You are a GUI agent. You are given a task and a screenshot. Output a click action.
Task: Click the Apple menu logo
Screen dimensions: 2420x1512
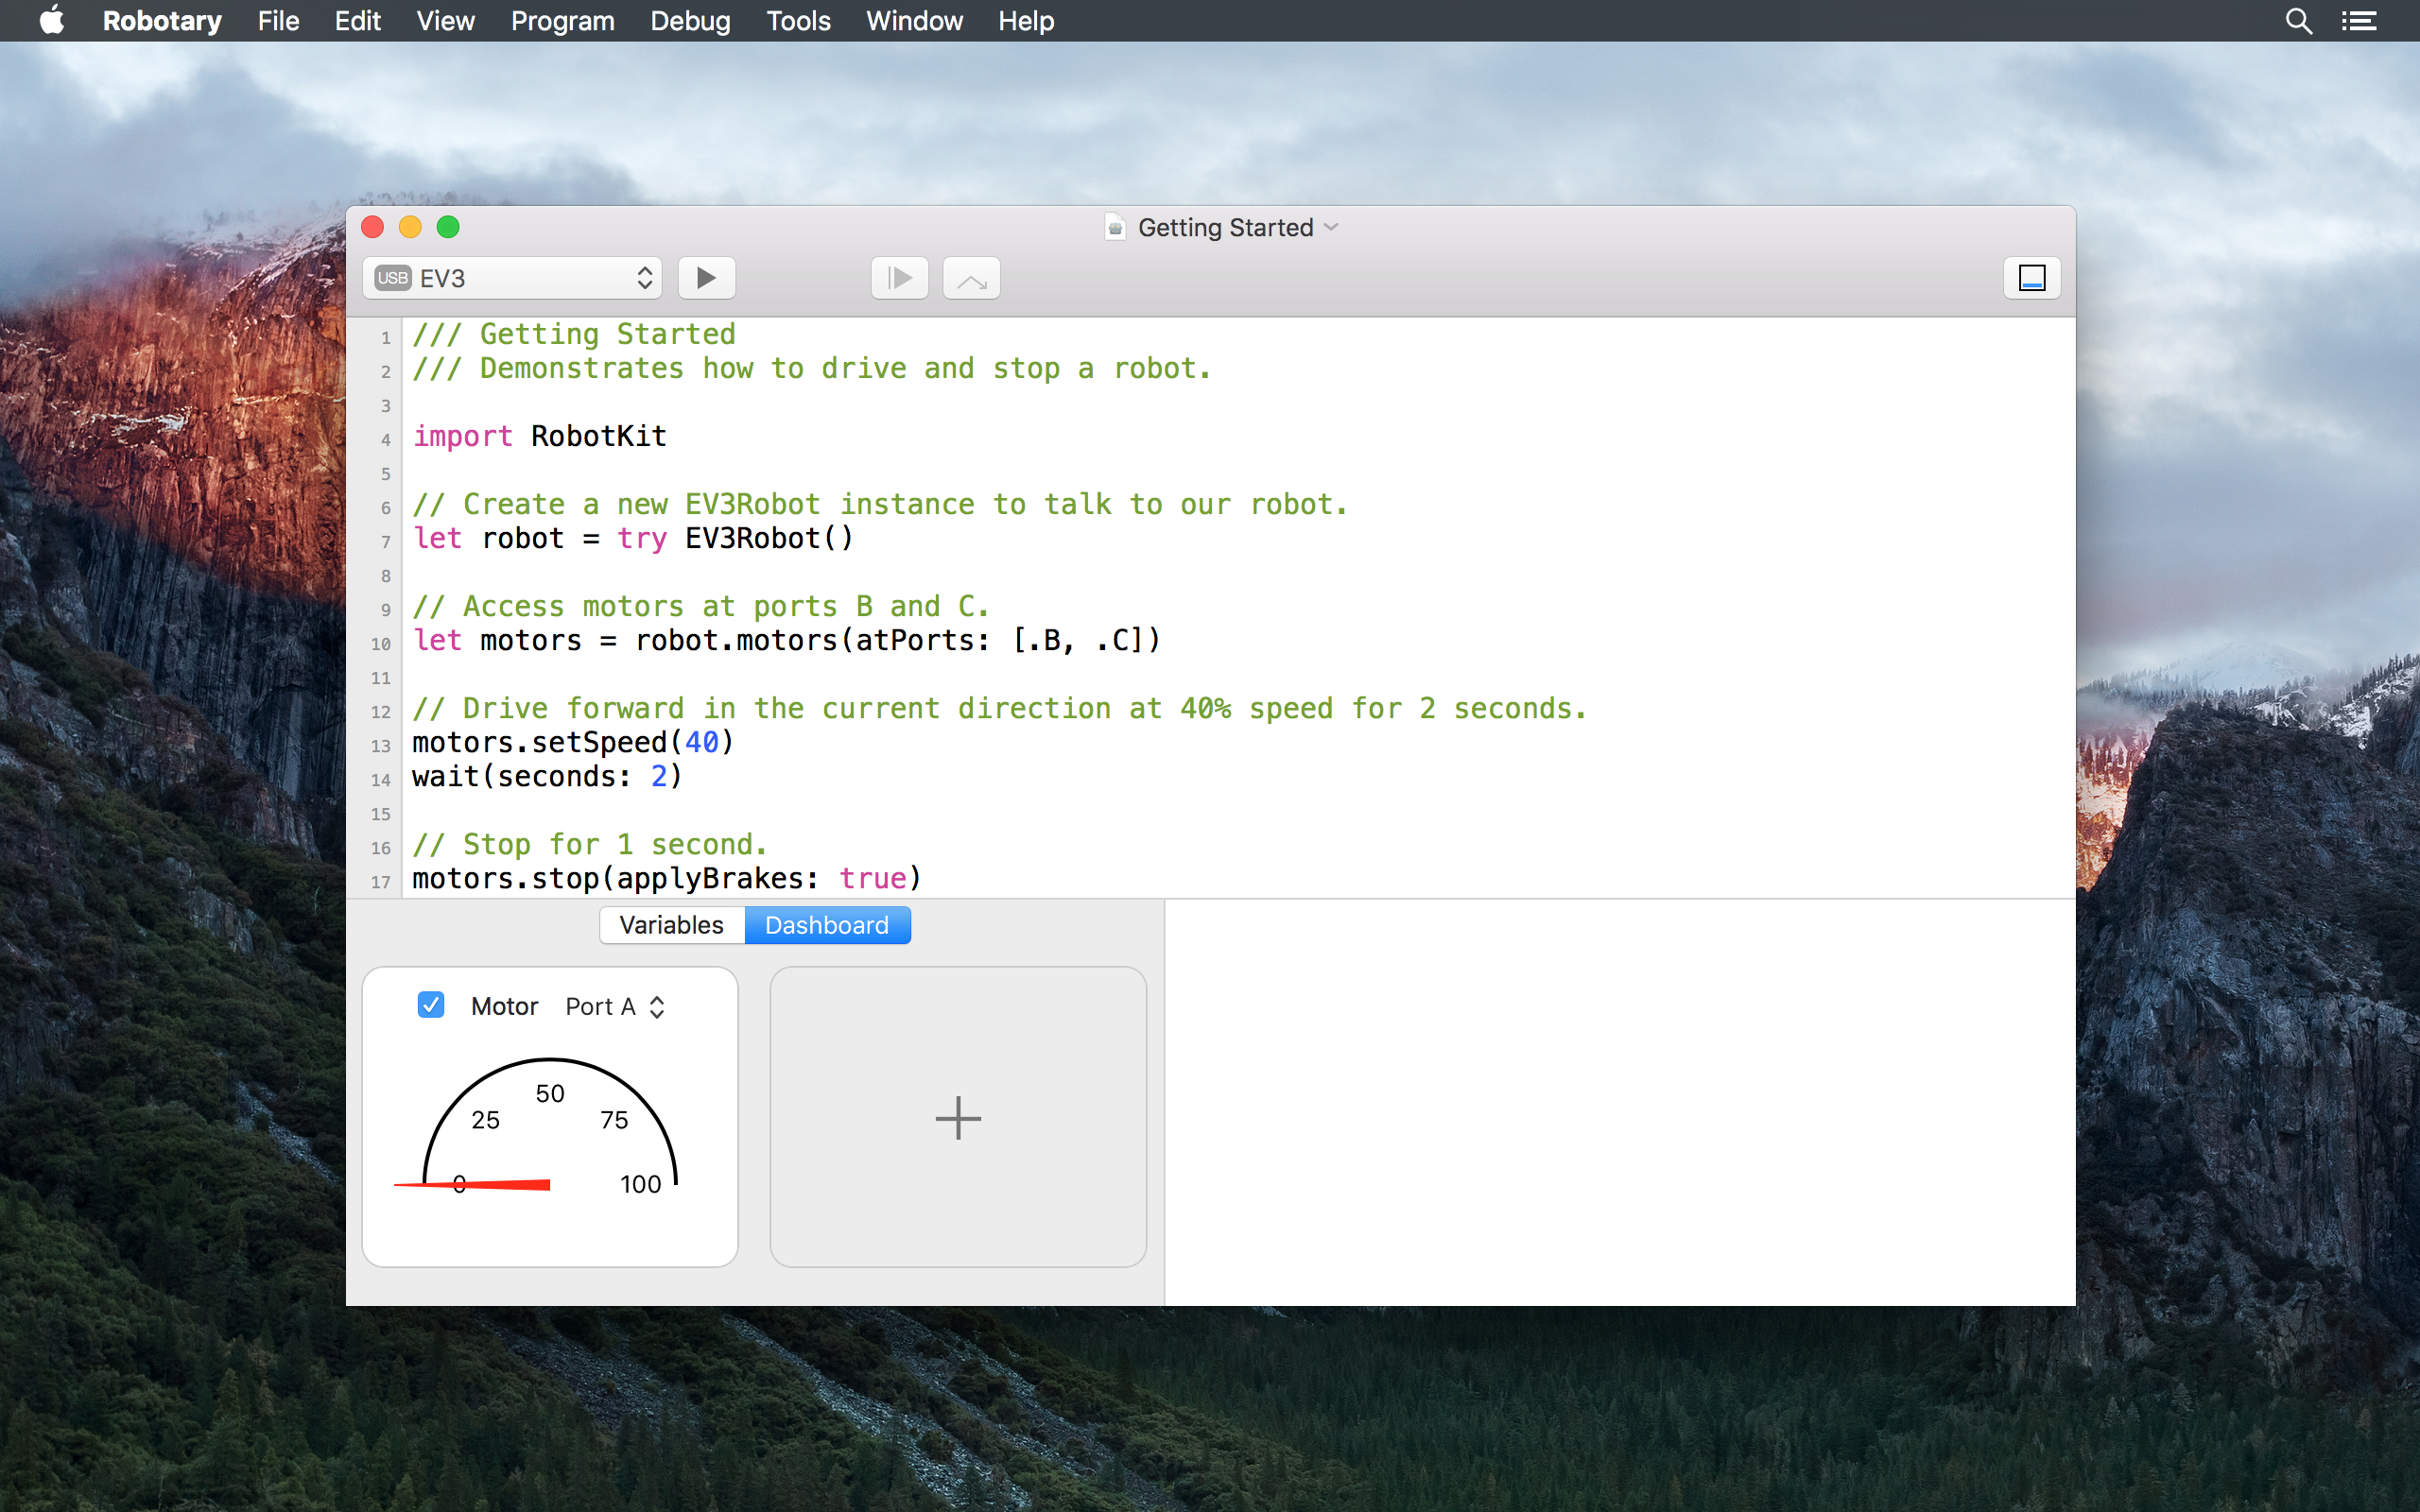pos(52,21)
